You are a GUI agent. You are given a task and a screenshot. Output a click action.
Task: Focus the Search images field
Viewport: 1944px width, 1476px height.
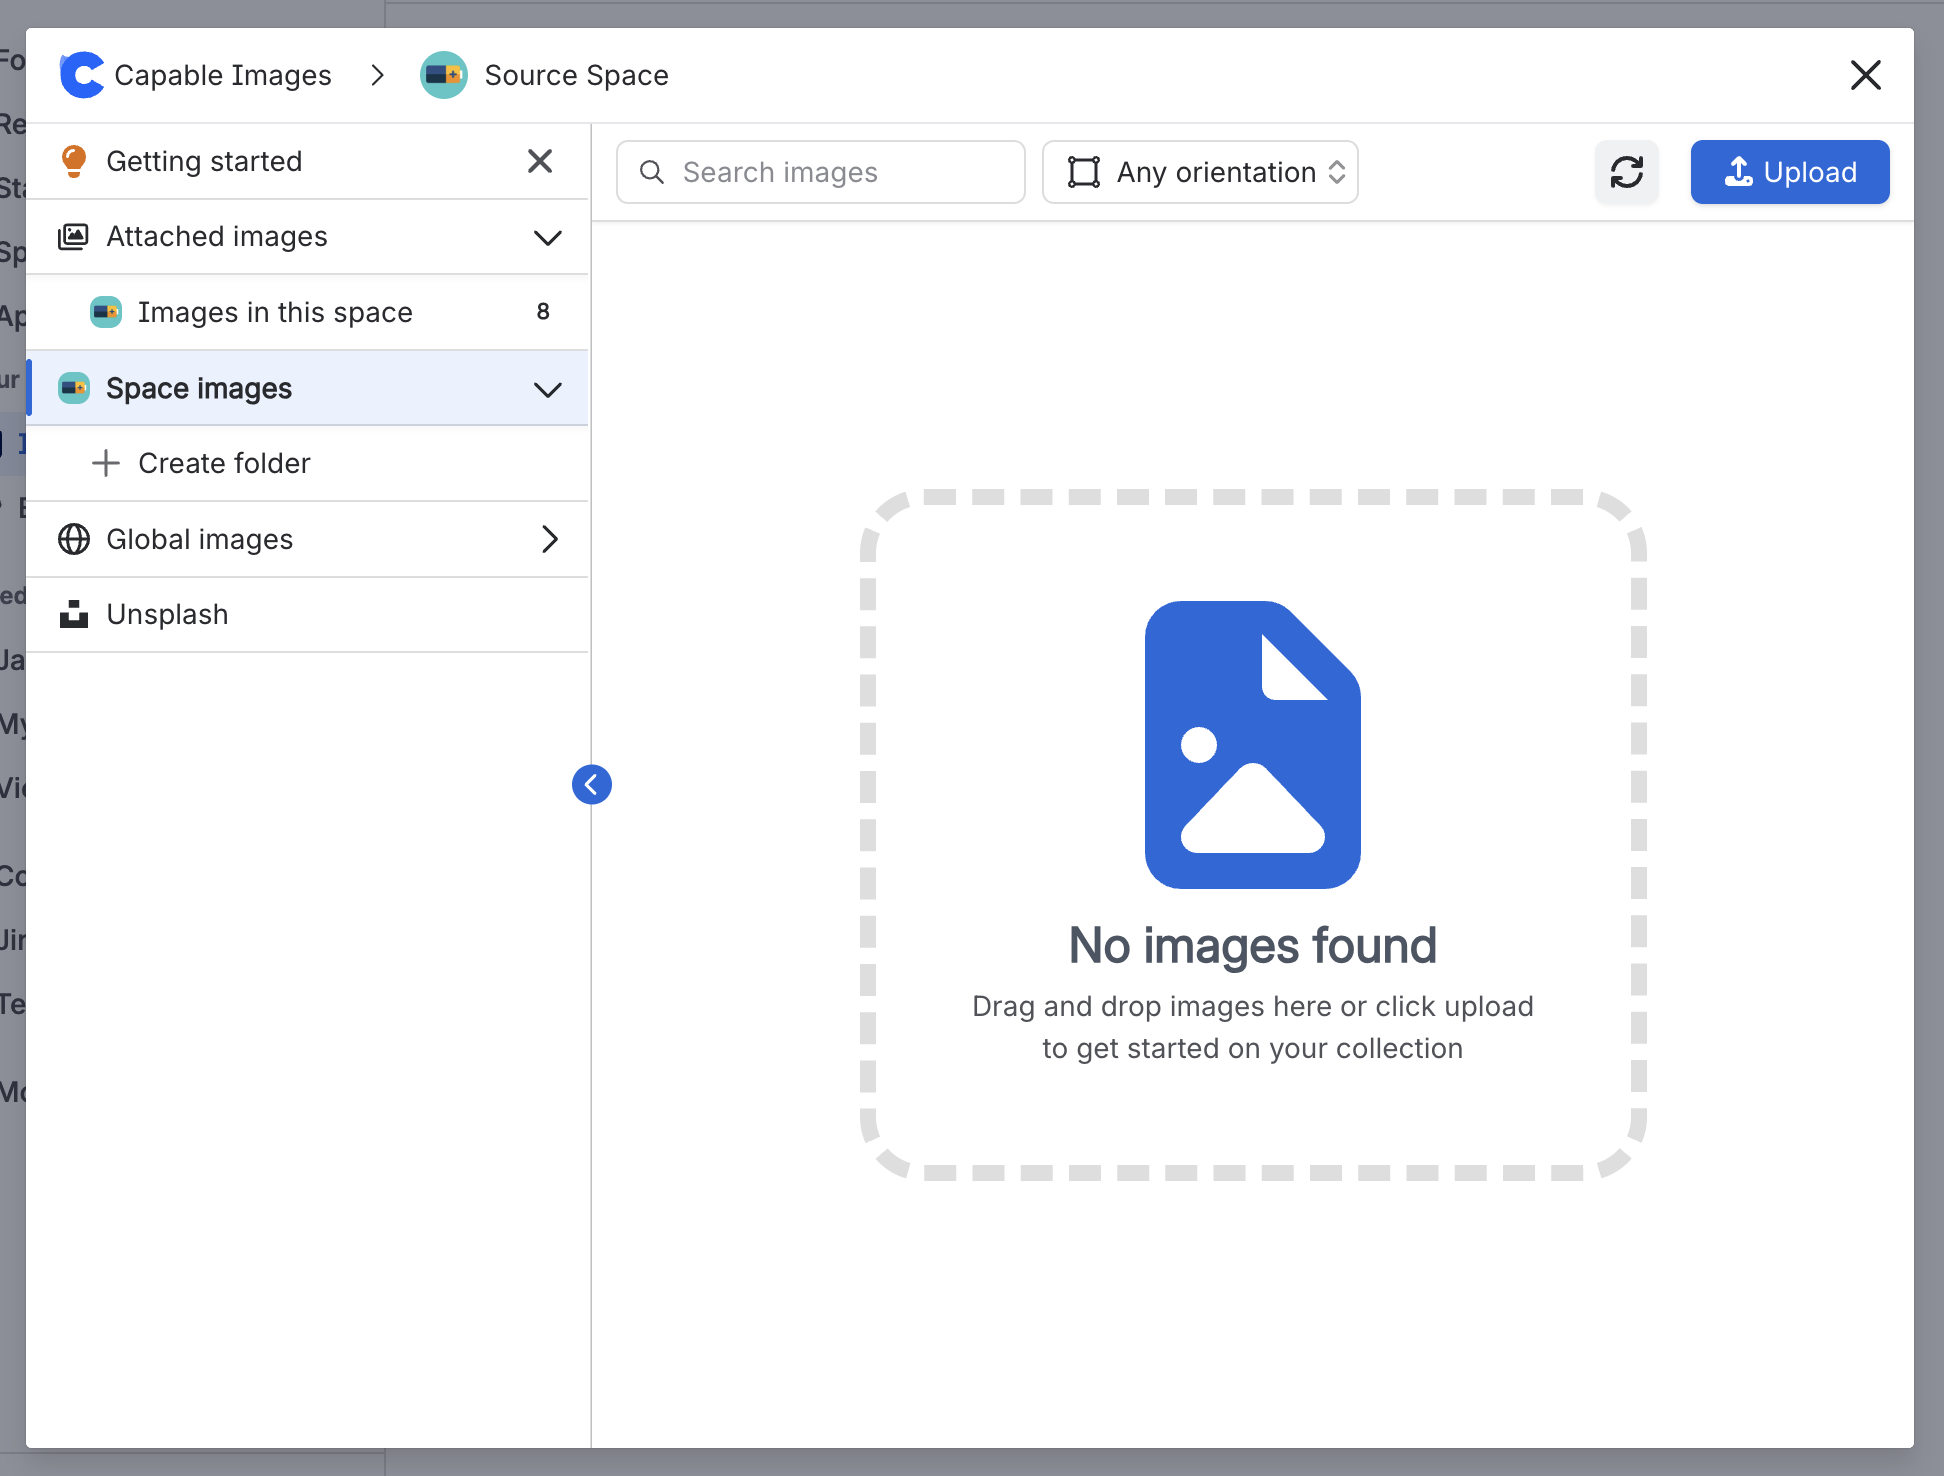[x=830, y=172]
